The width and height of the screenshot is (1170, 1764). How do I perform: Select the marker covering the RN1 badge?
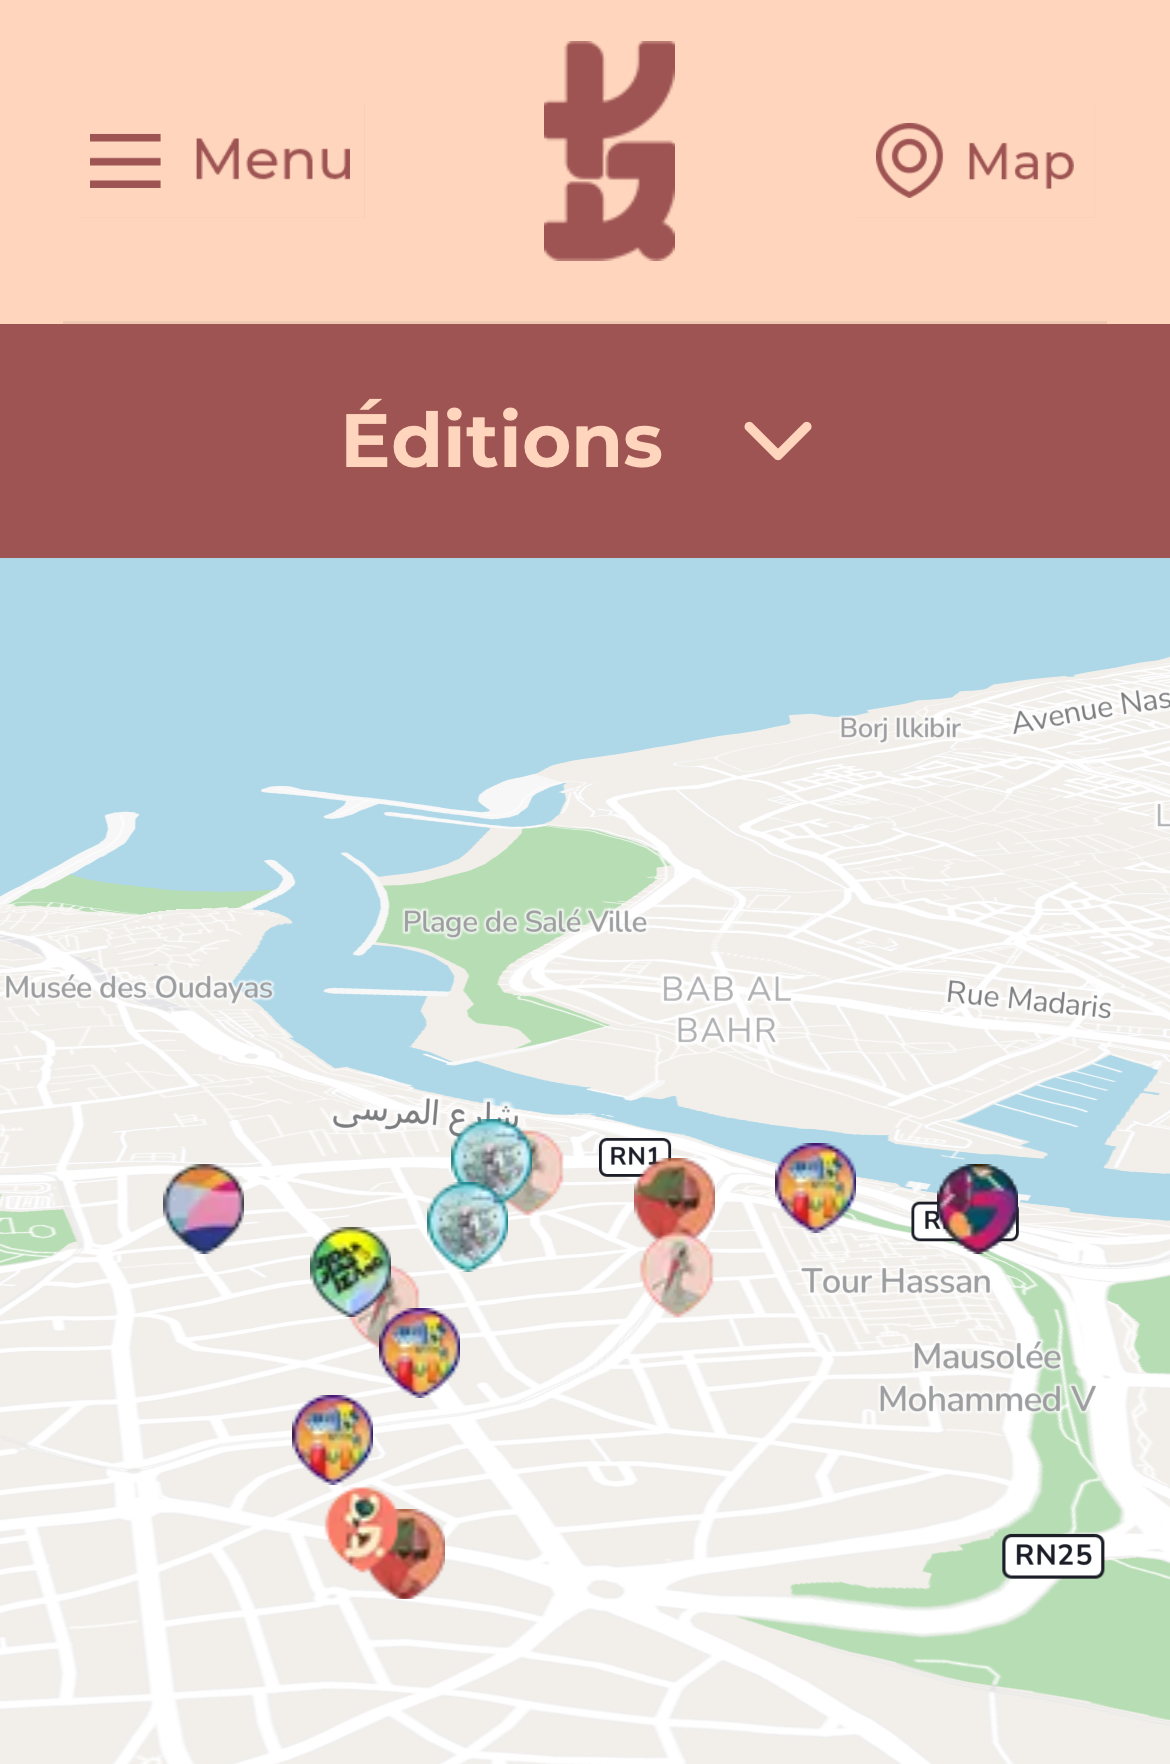[x=675, y=1197]
